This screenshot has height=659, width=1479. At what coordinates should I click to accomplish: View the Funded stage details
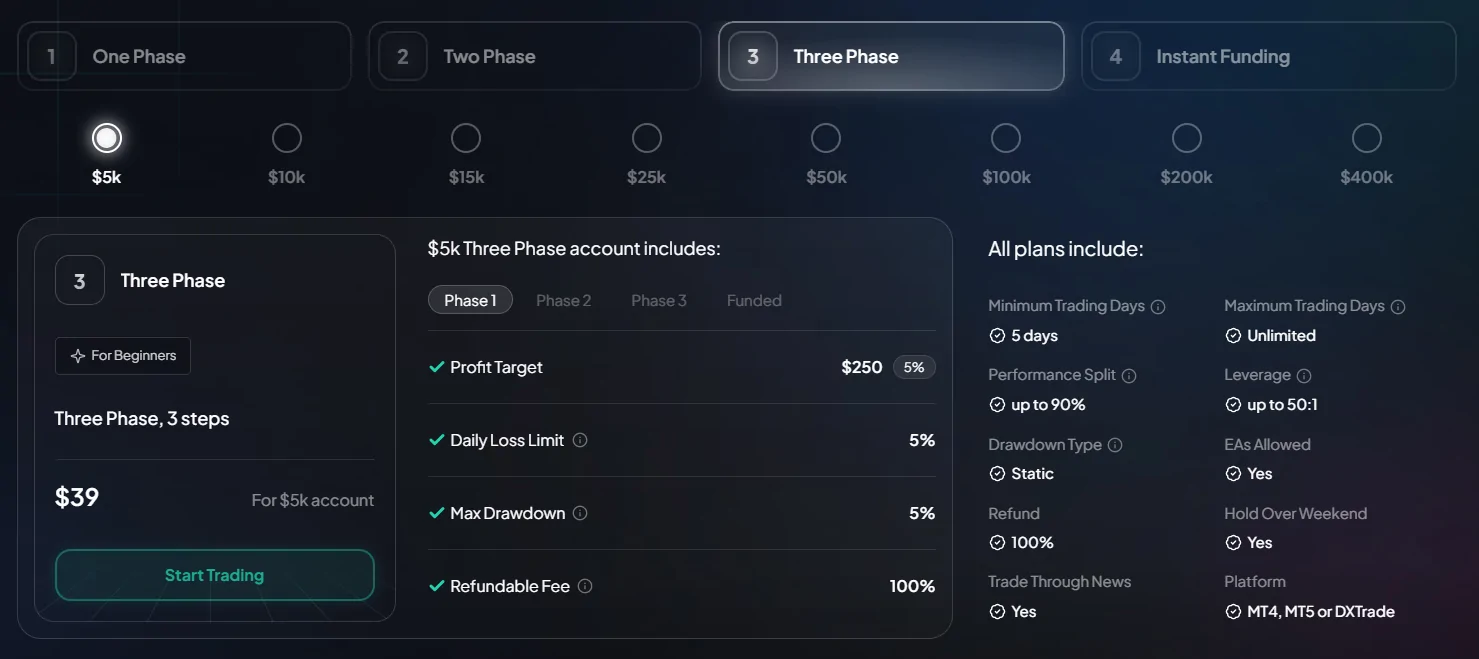coord(754,300)
